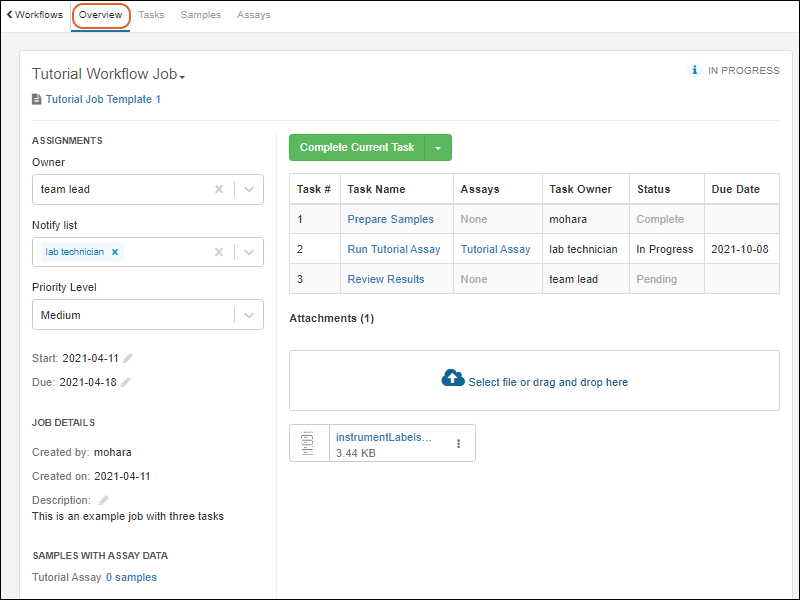This screenshot has height=600, width=800.
Task: Clear all Notify list entries
Action: [219, 252]
